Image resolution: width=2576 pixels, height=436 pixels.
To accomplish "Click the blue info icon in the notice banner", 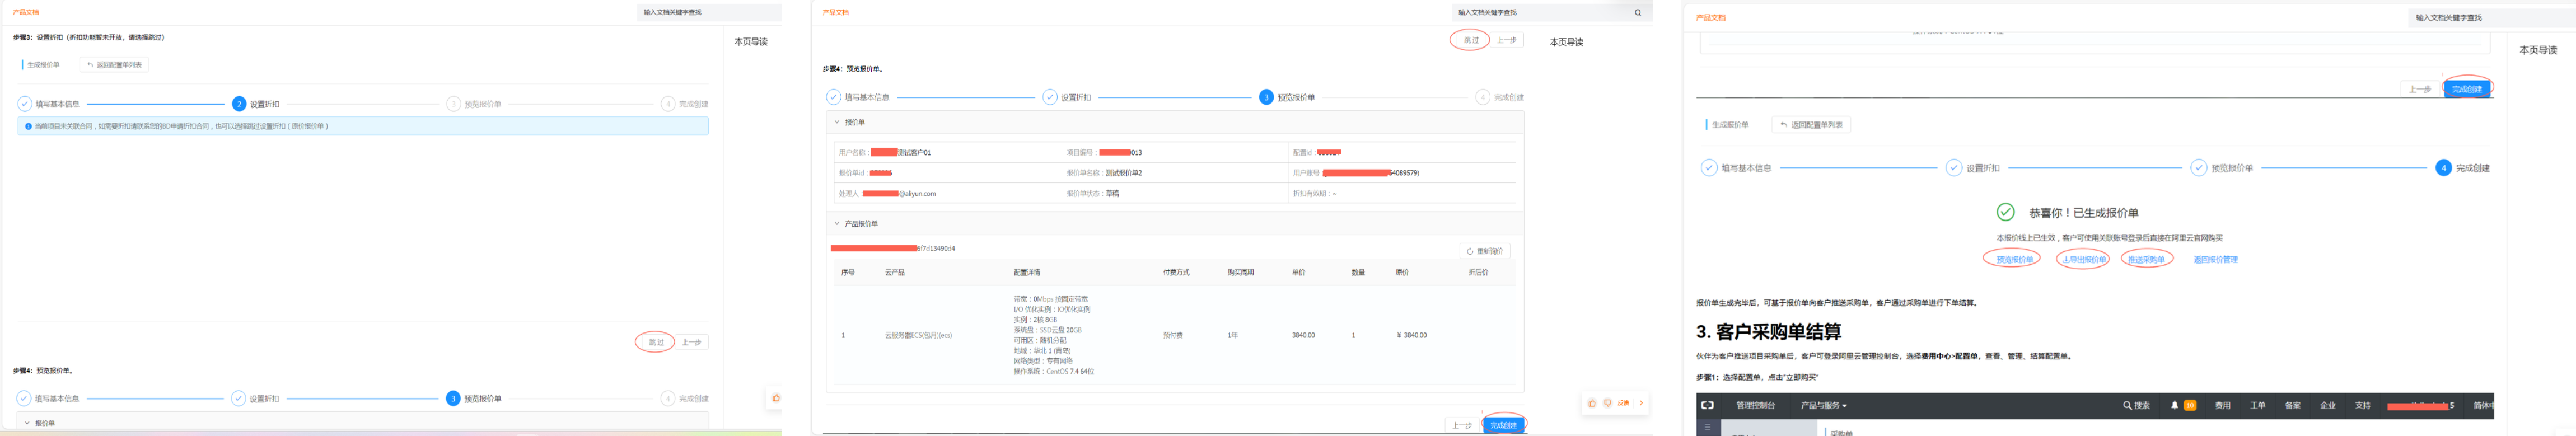I will [28, 126].
